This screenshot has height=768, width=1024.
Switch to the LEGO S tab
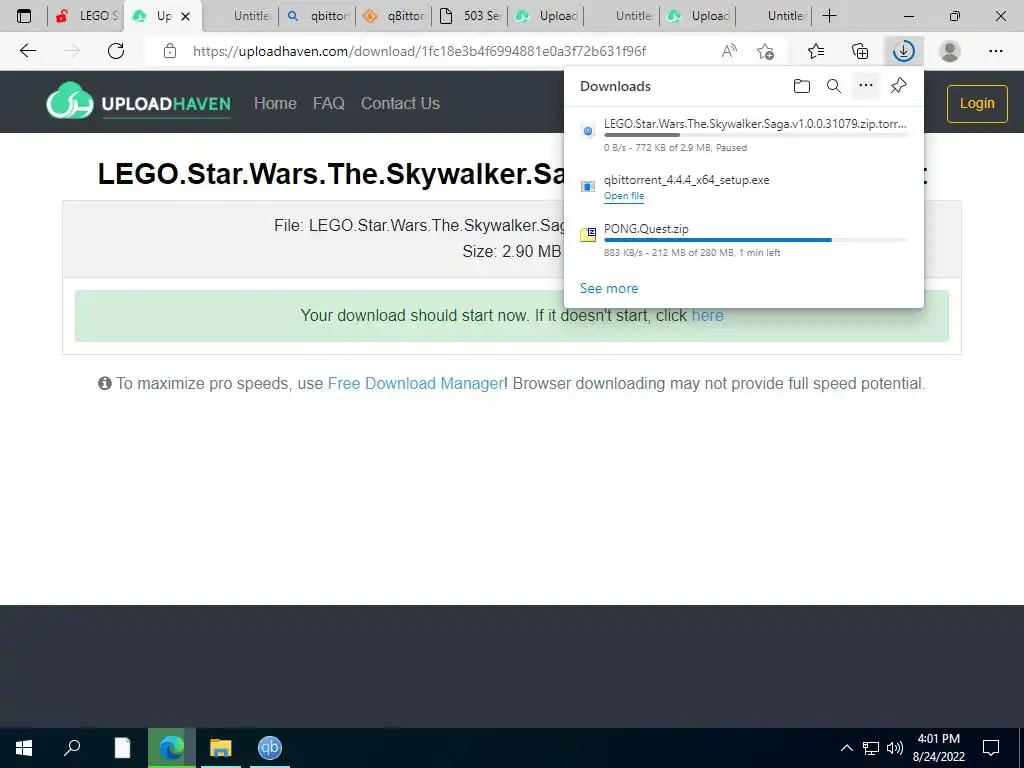coord(88,16)
